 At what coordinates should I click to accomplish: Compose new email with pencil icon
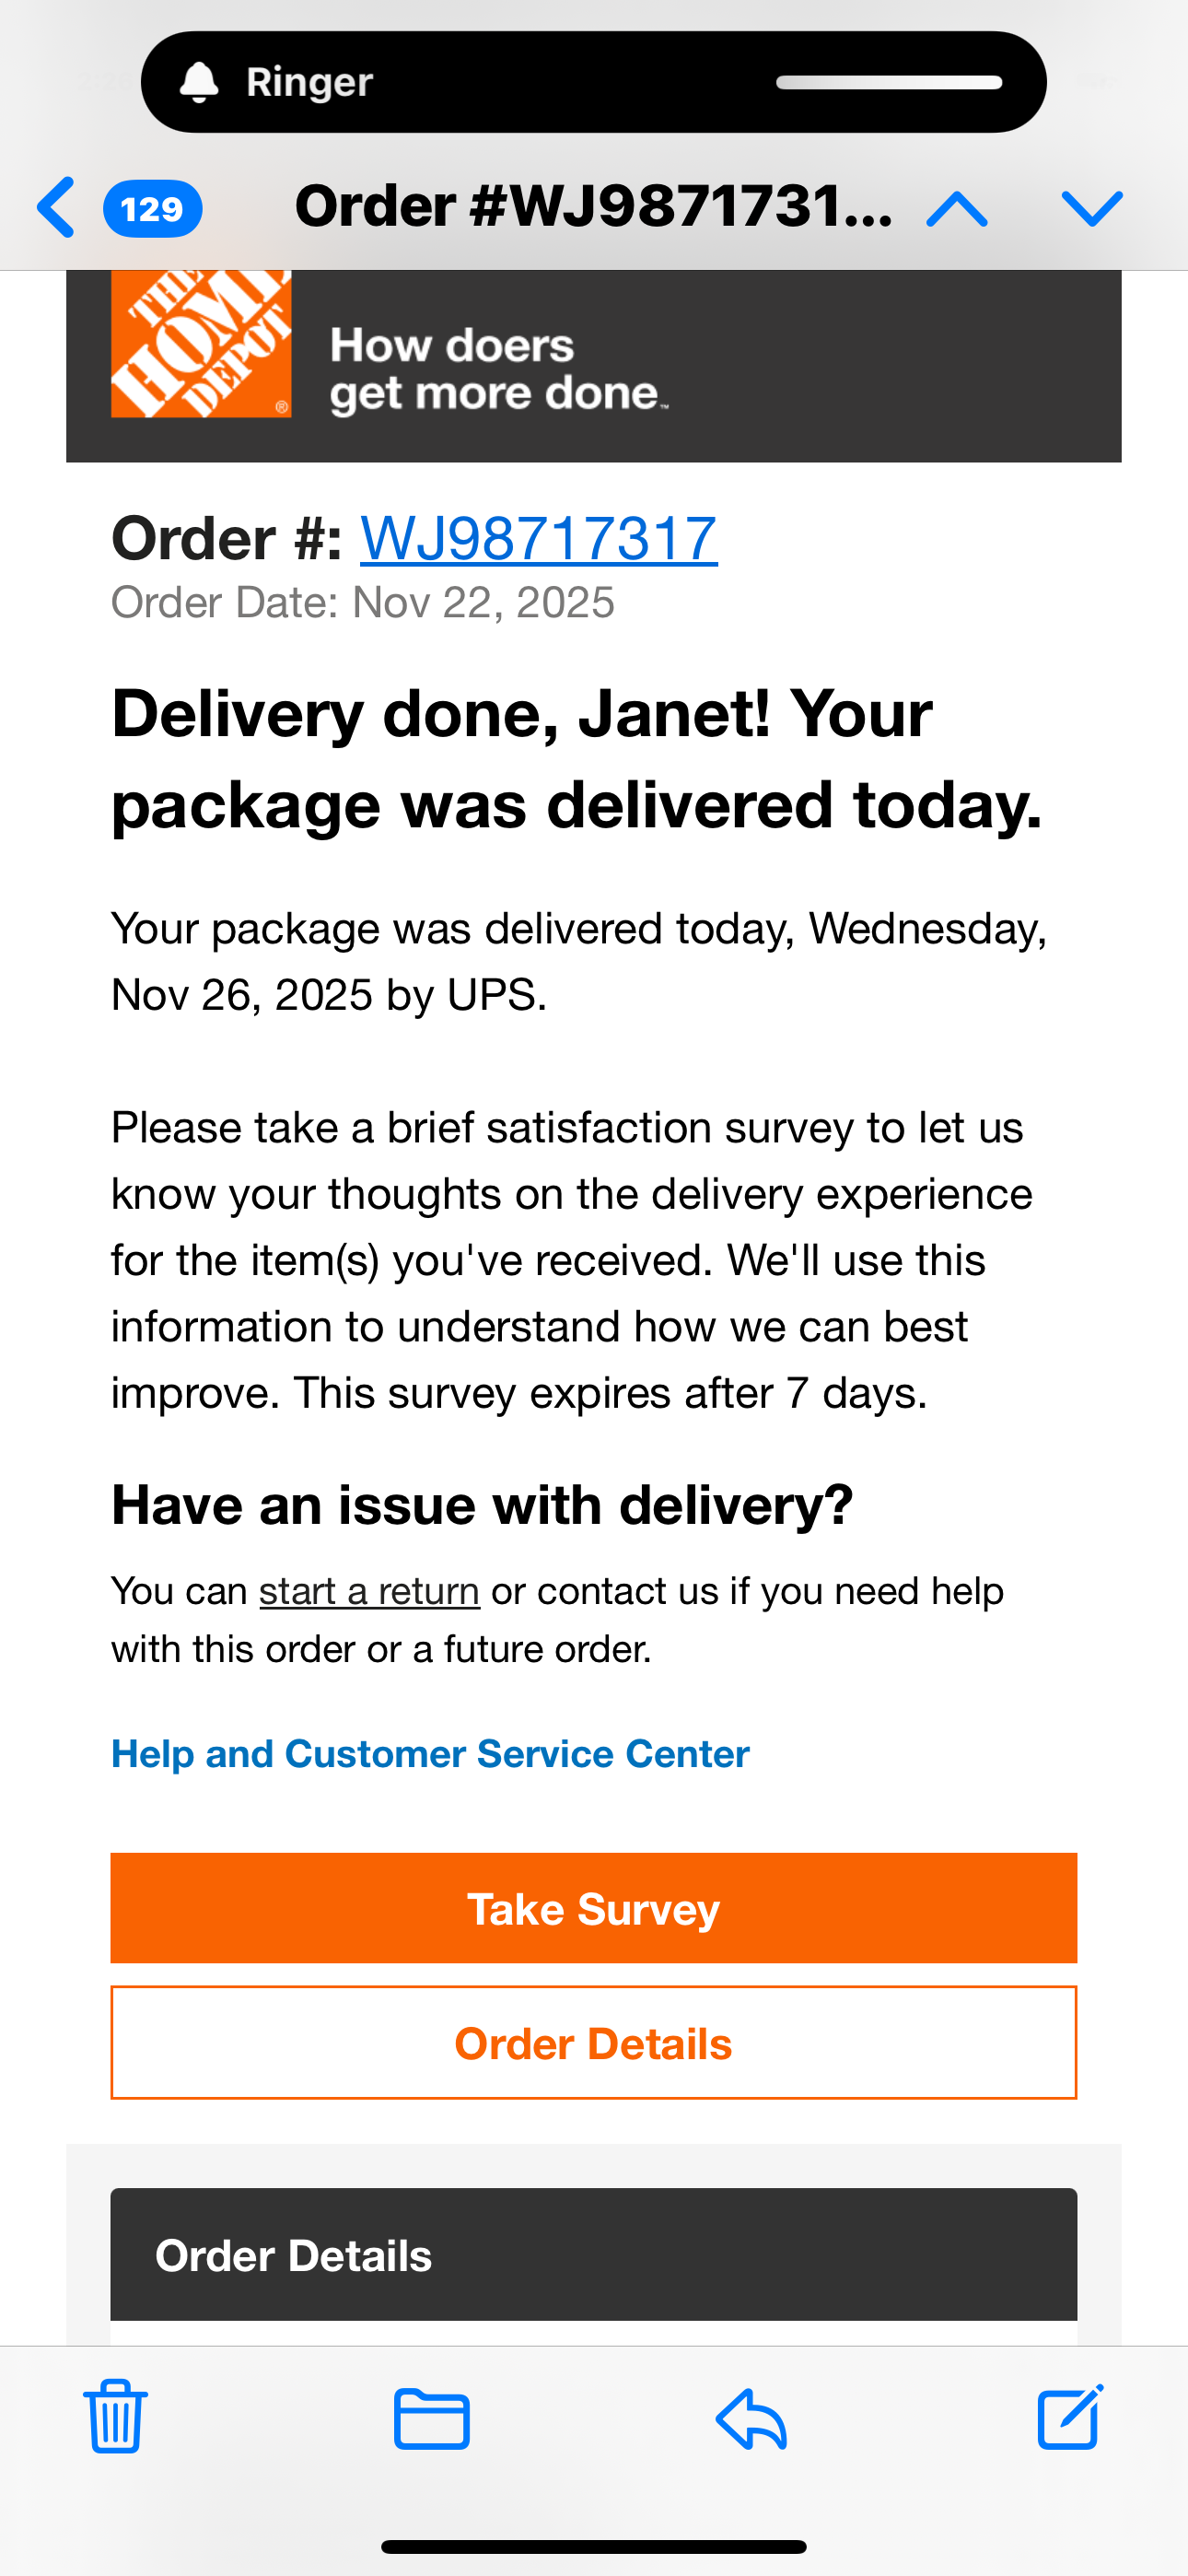(1070, 2416)
